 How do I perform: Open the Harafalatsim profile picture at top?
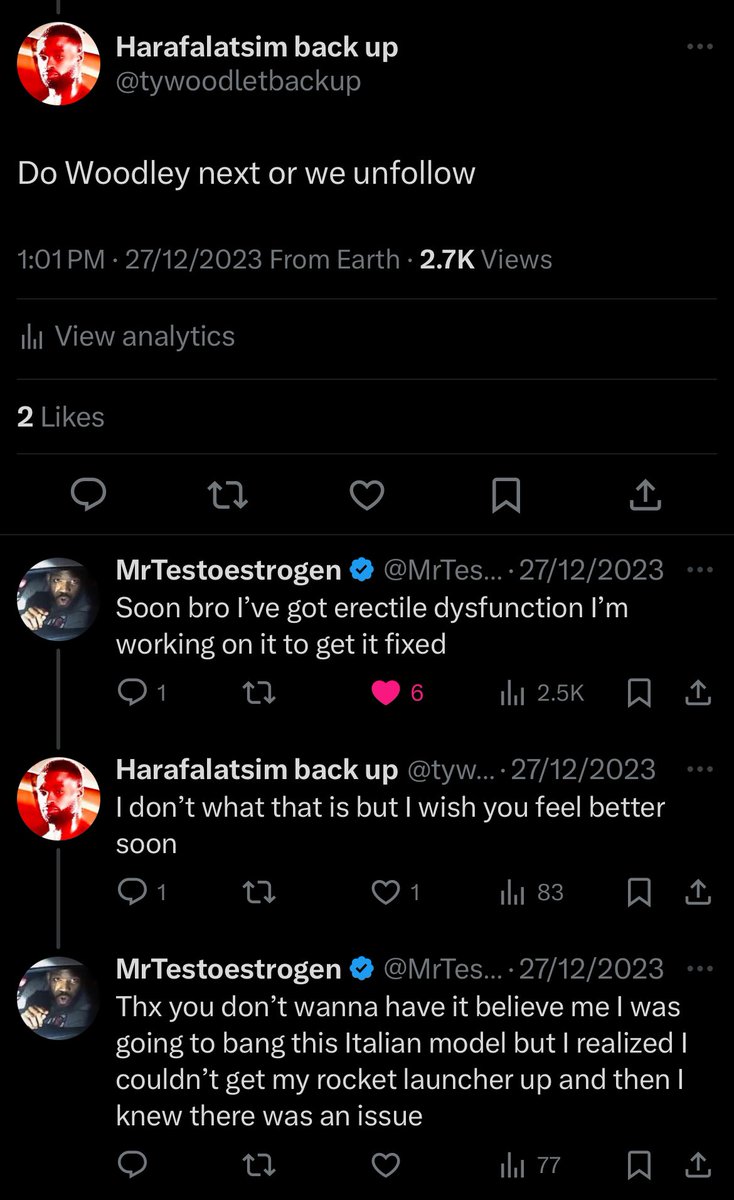[x=59, y=64]
